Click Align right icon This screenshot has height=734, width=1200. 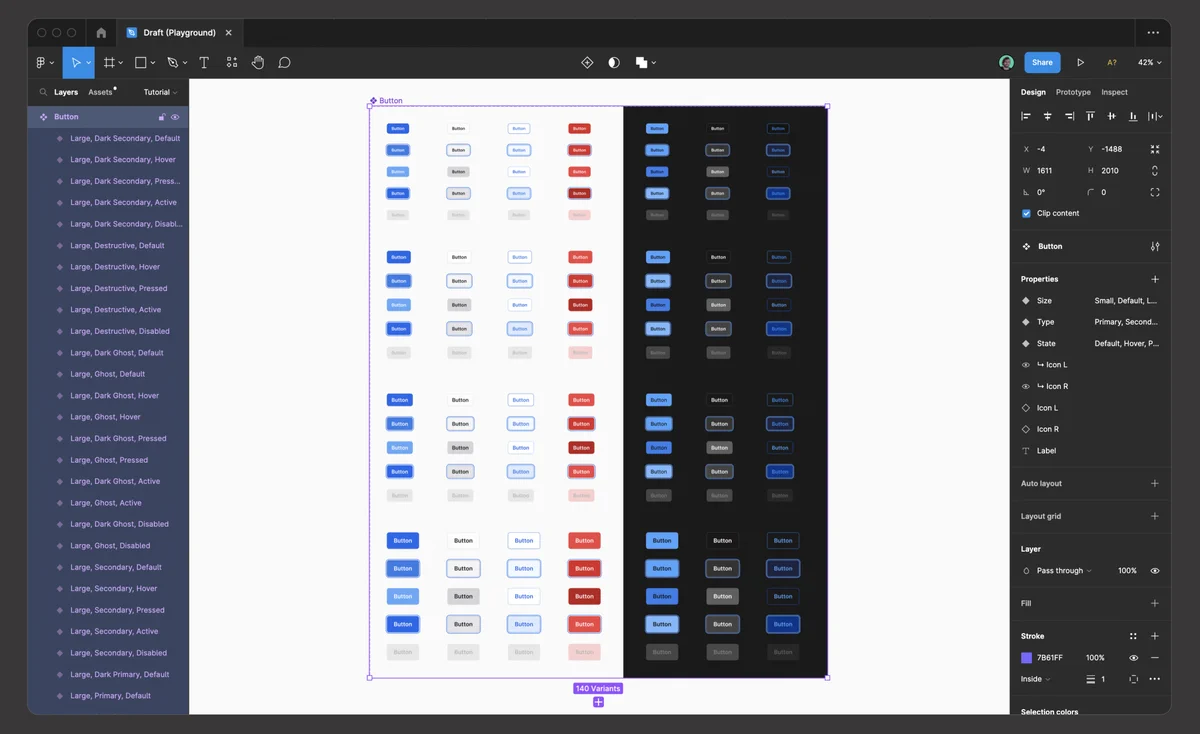(x=1069, y=116)
